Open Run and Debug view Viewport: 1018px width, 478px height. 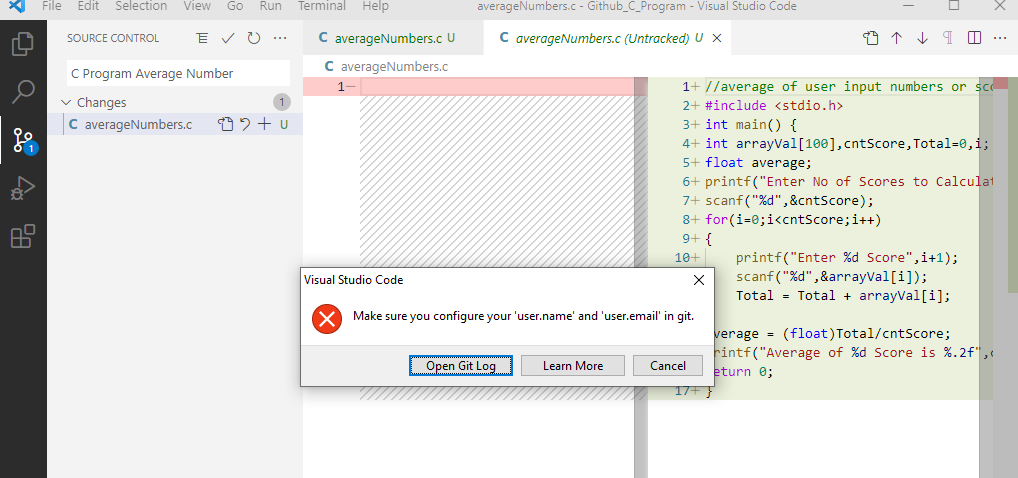[23, 189]
